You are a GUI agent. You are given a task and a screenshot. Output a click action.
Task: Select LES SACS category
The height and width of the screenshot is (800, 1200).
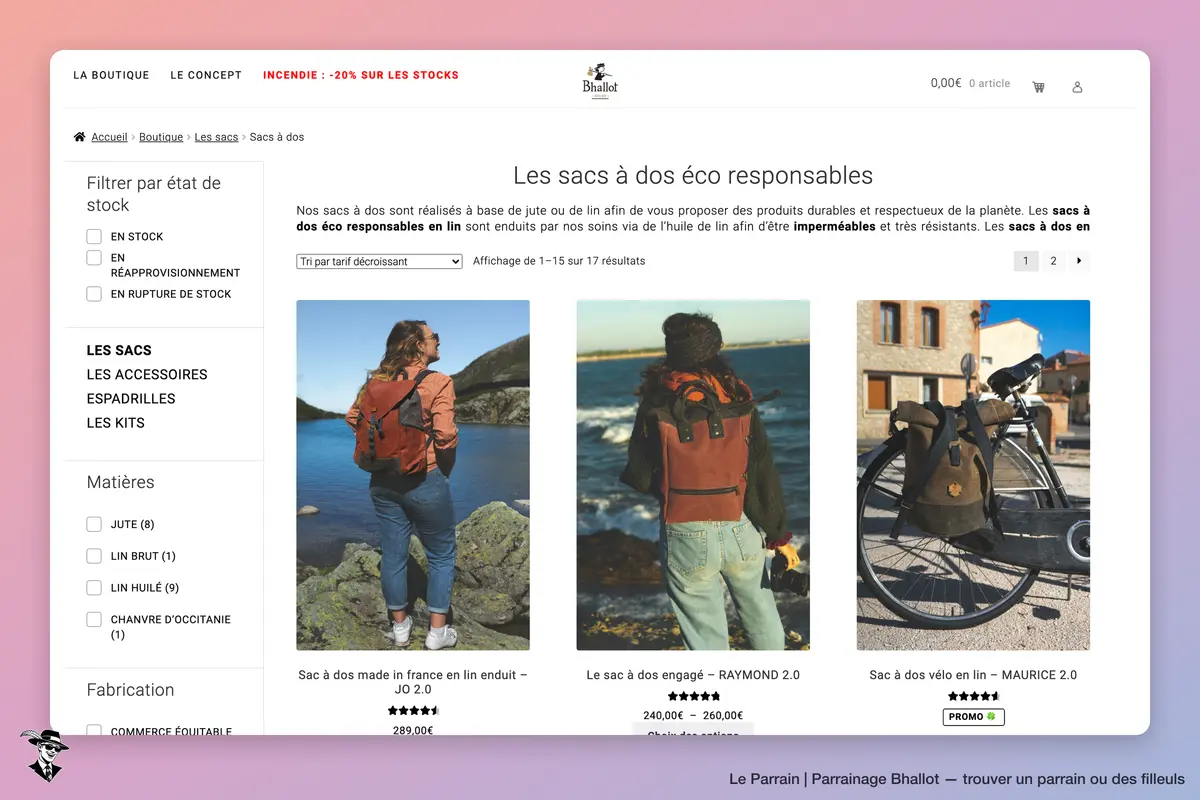119,351
